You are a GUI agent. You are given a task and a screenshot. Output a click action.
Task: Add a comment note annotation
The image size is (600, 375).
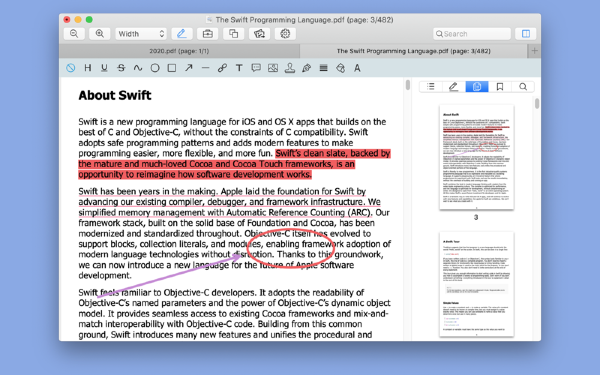tap(256, 68)
